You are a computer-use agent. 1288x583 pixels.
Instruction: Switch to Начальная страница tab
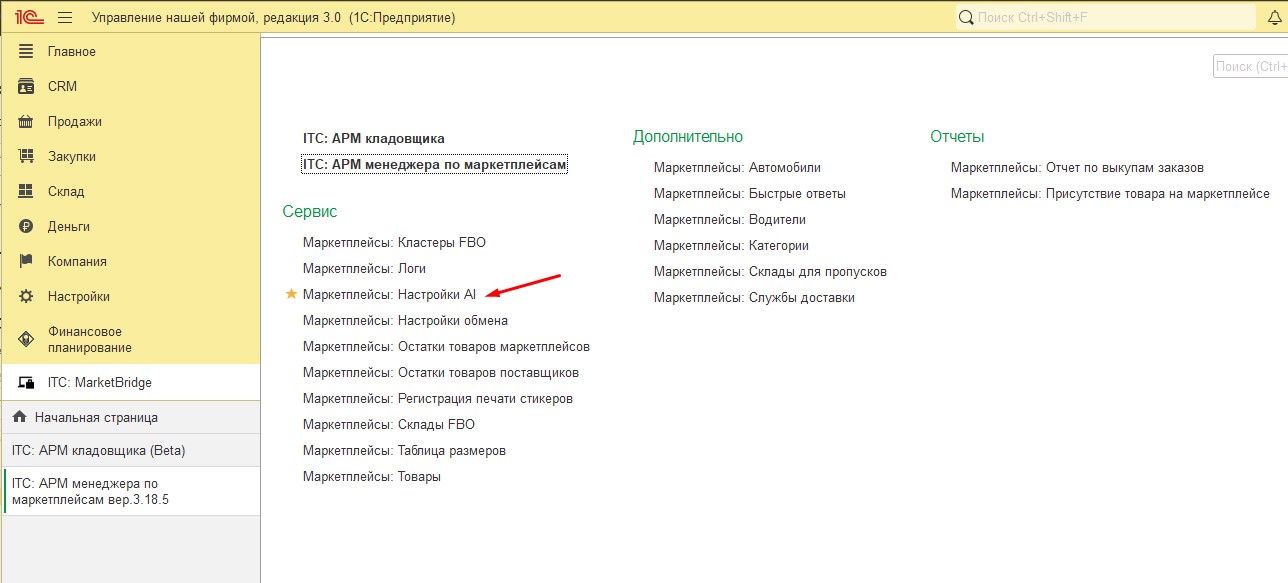pyautogui.click(x=130, y=417)
